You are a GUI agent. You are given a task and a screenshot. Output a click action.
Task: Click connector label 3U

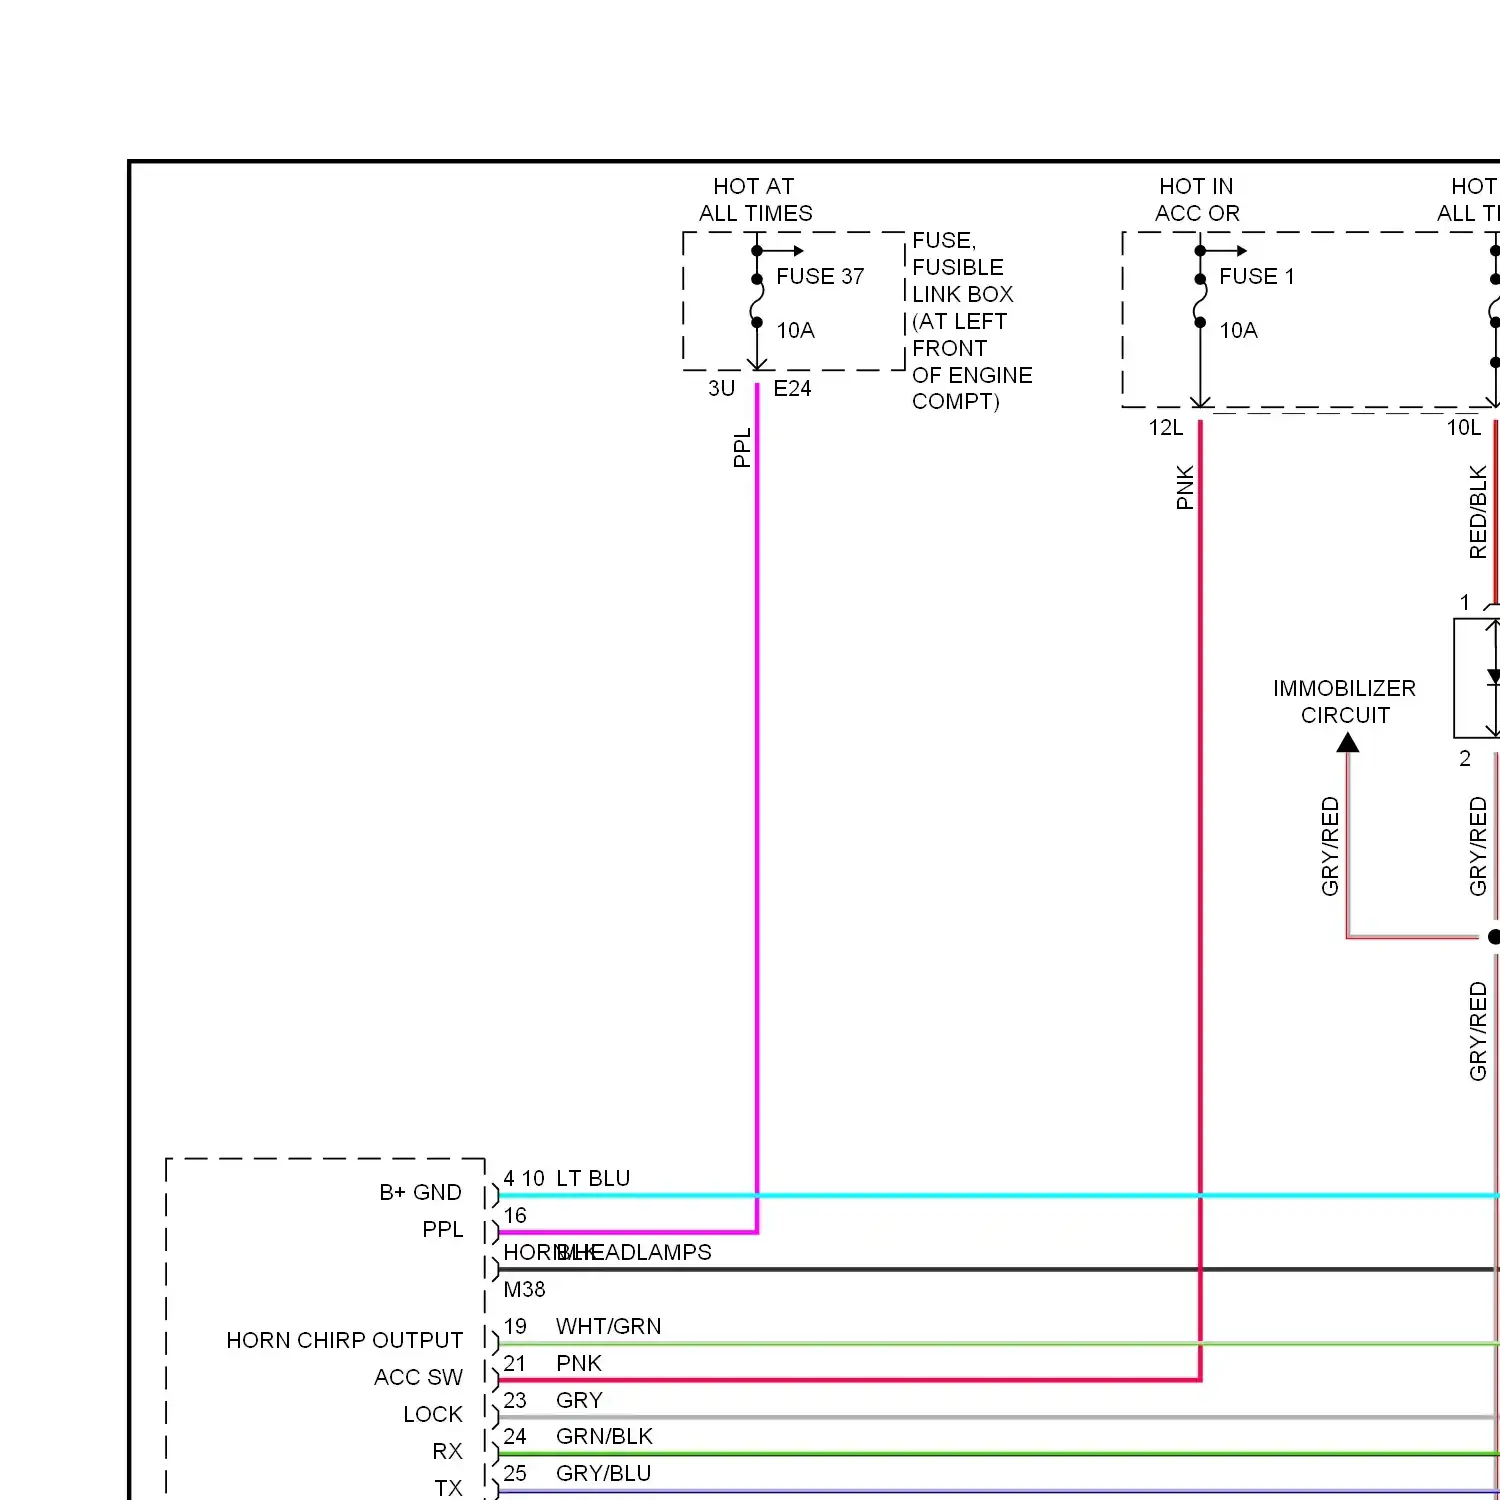721,388
